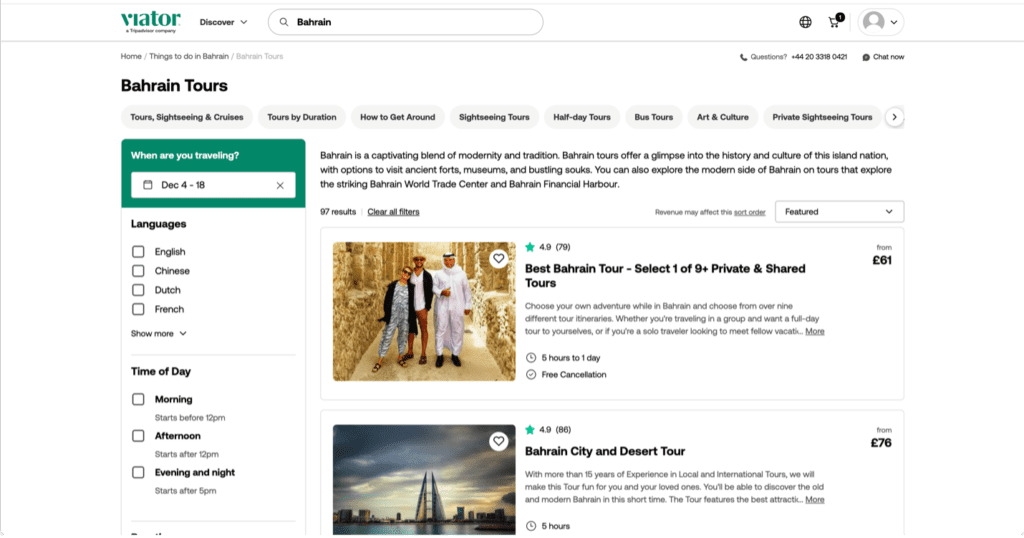Tick the Chinese language checkbox

tap(138, 271)
